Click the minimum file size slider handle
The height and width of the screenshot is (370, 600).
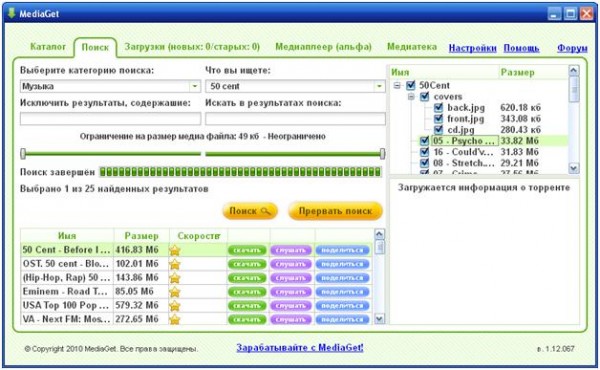coord(23,154)
